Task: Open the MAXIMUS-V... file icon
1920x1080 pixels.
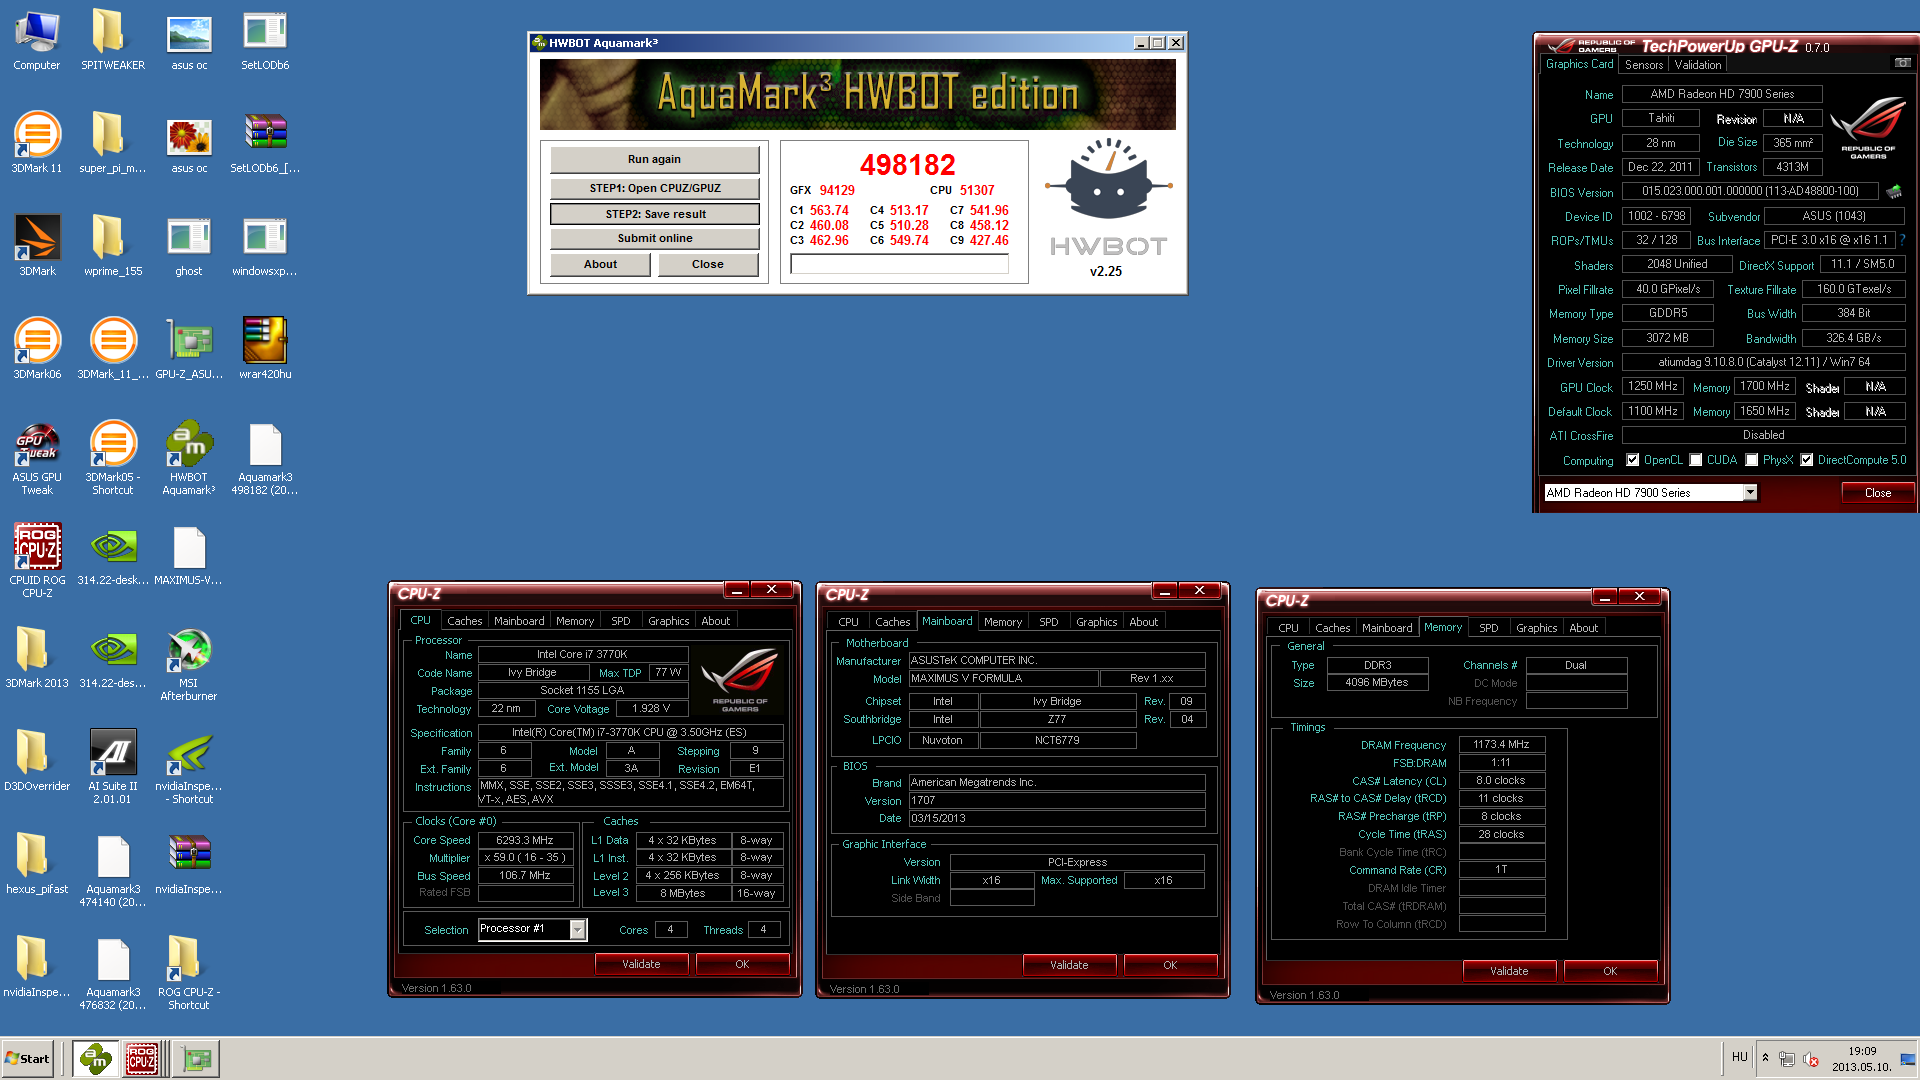Action: (x=189, y=555)
